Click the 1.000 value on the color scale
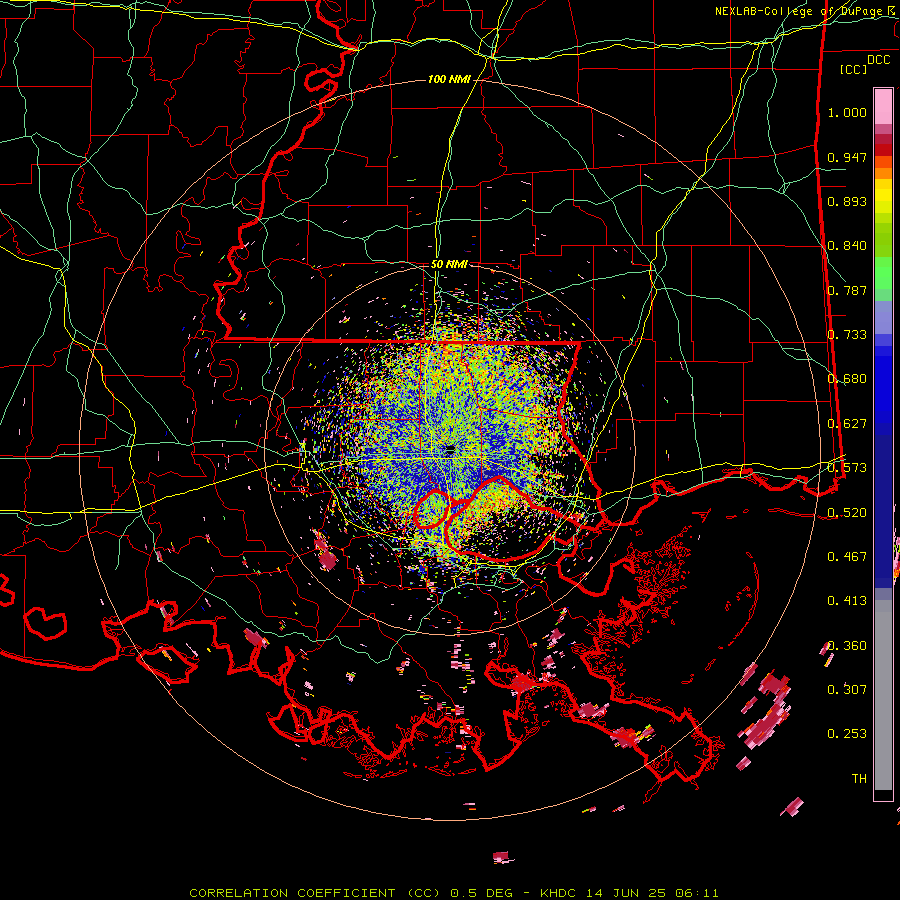 [847, 112]
